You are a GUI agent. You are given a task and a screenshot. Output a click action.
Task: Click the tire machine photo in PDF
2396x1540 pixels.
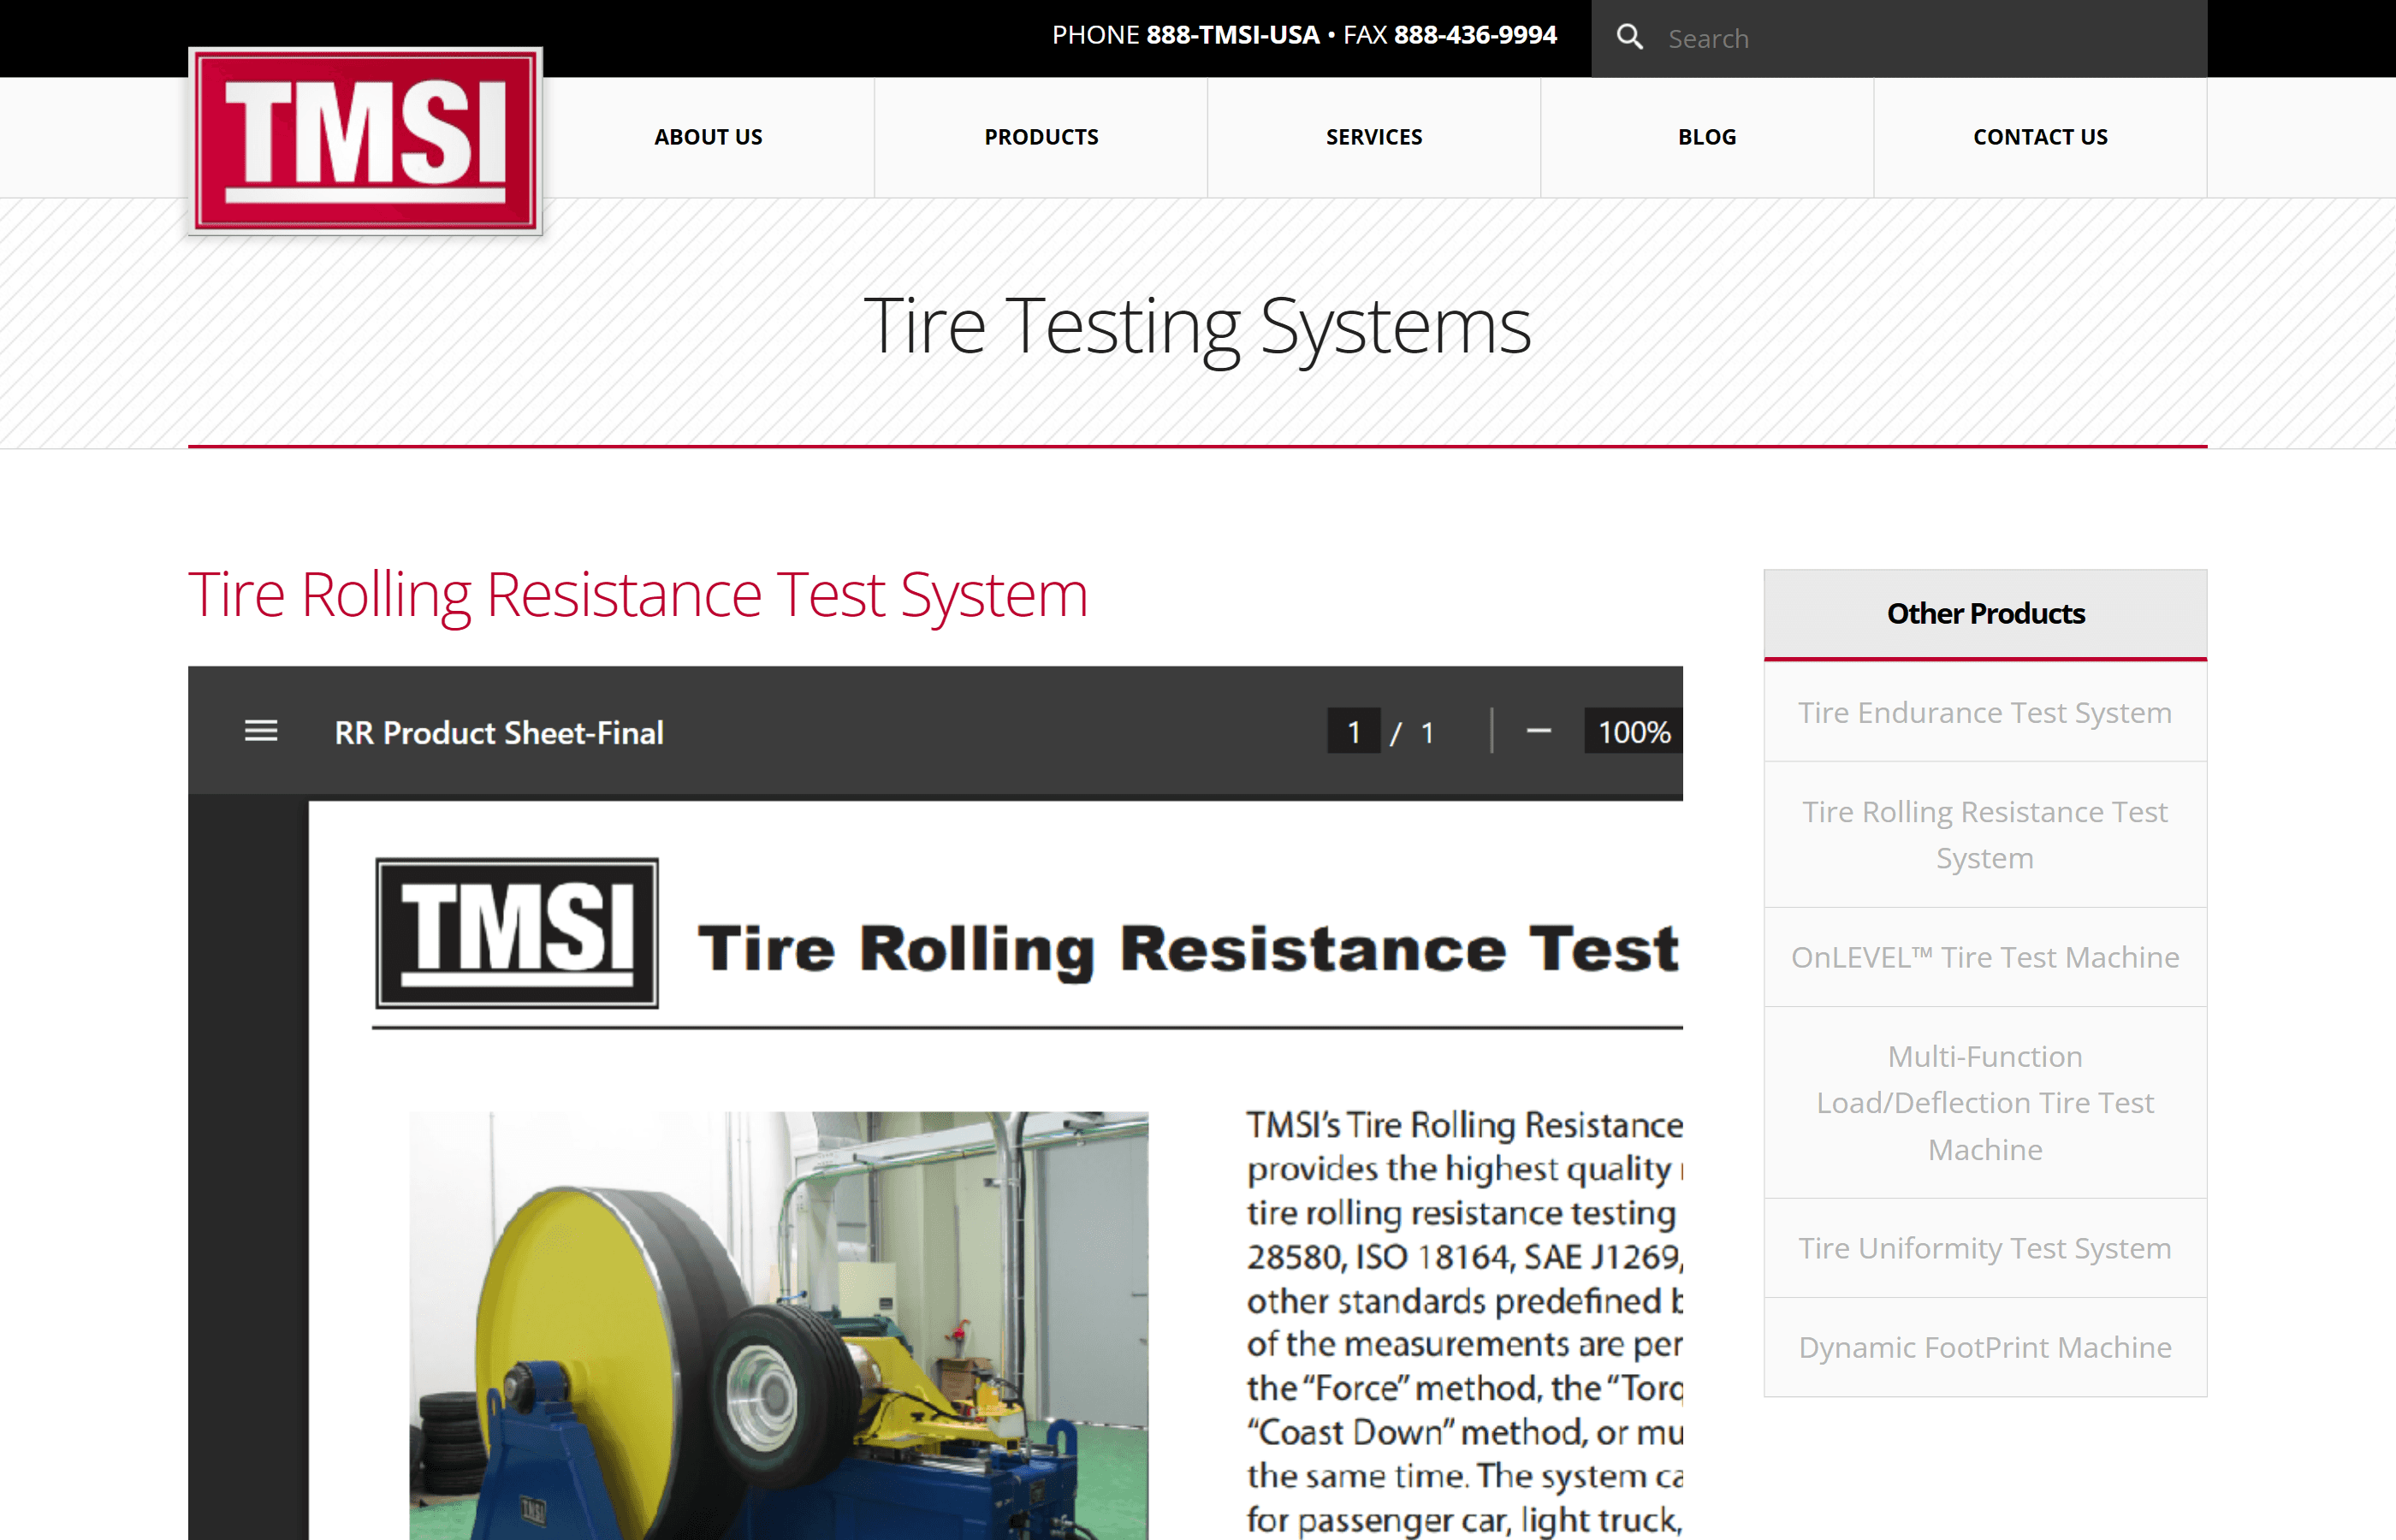click(x=778, y=1324)
